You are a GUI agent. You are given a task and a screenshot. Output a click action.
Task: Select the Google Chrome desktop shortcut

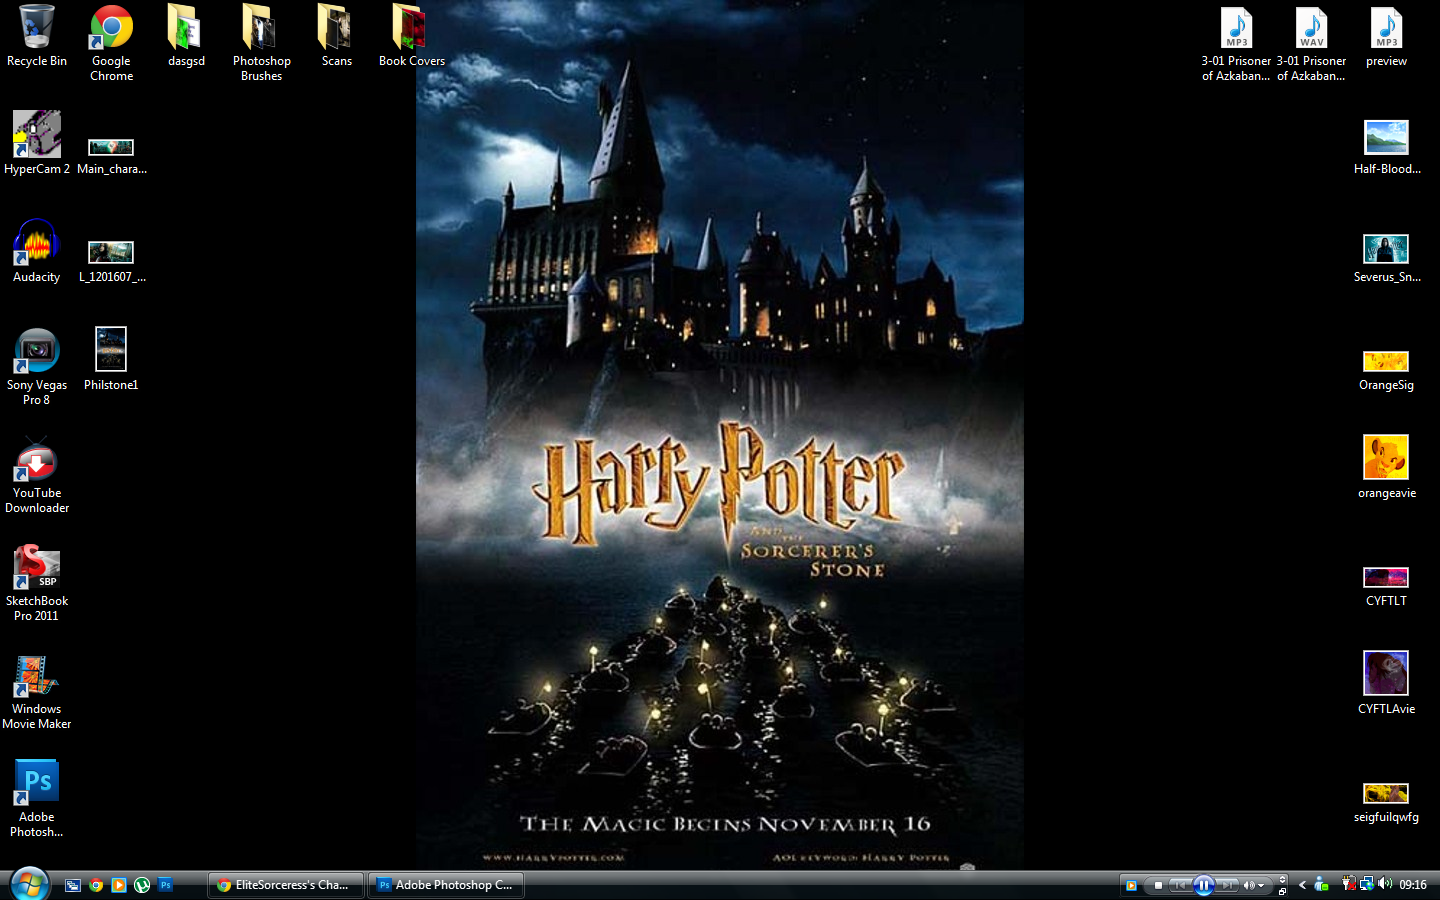111,28
